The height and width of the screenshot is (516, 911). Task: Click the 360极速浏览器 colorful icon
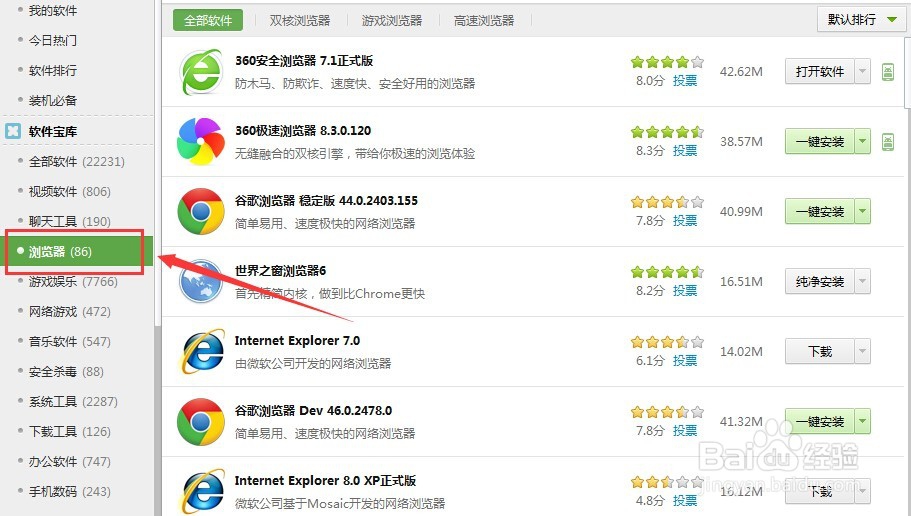click(x=201, y=142)
